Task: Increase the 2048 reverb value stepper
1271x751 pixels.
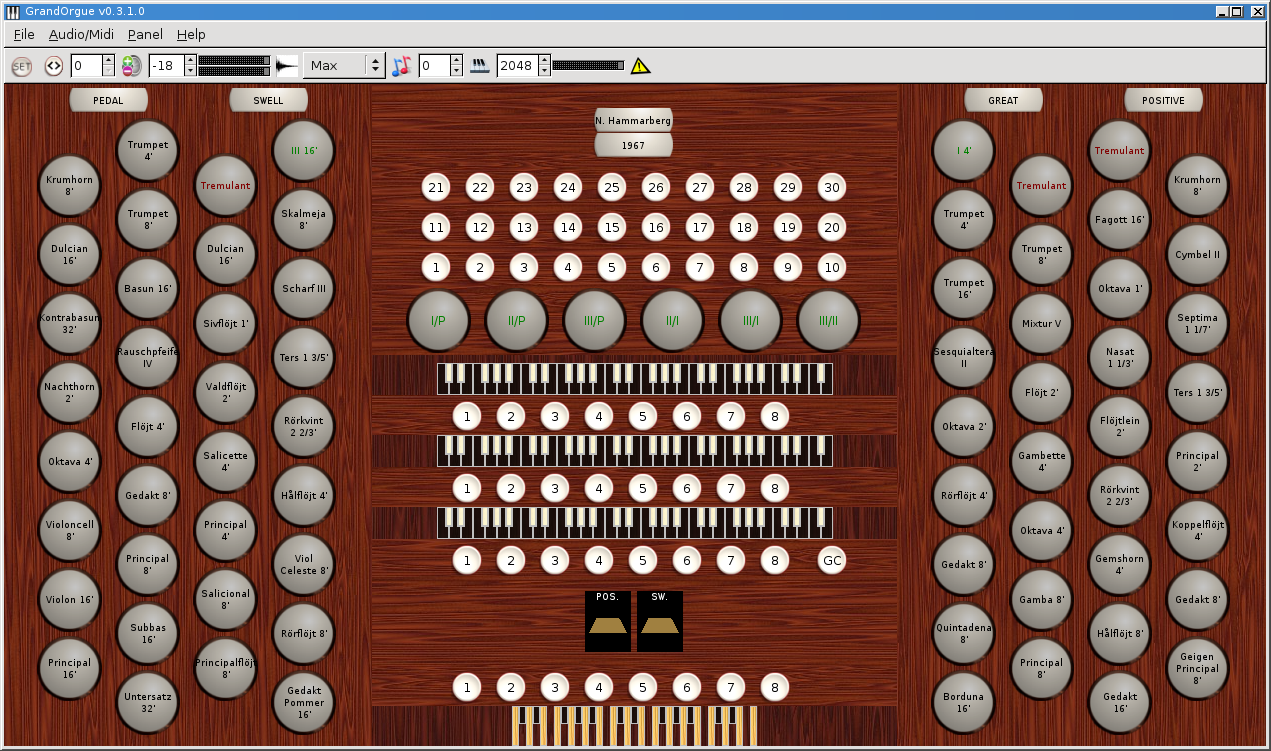Action: point(545,60)
